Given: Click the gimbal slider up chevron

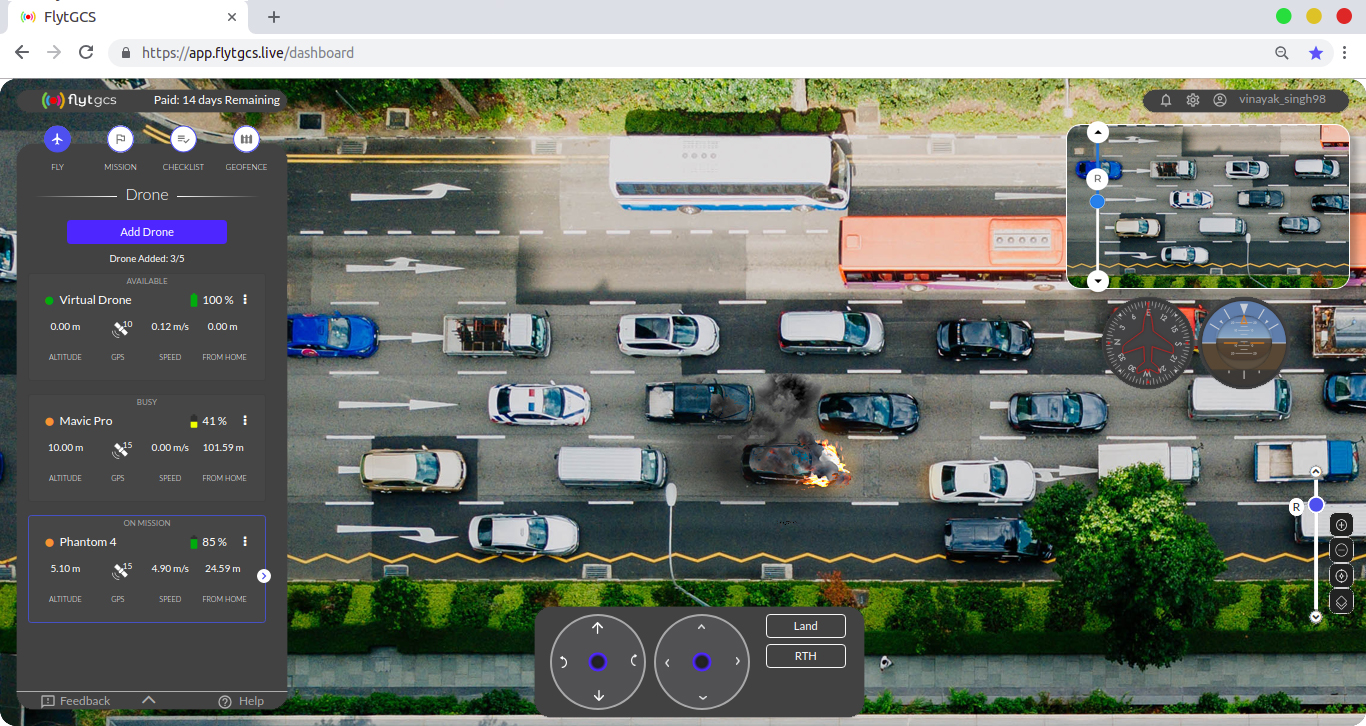Looking at the screenshot, I should [x=1316, y=471].
